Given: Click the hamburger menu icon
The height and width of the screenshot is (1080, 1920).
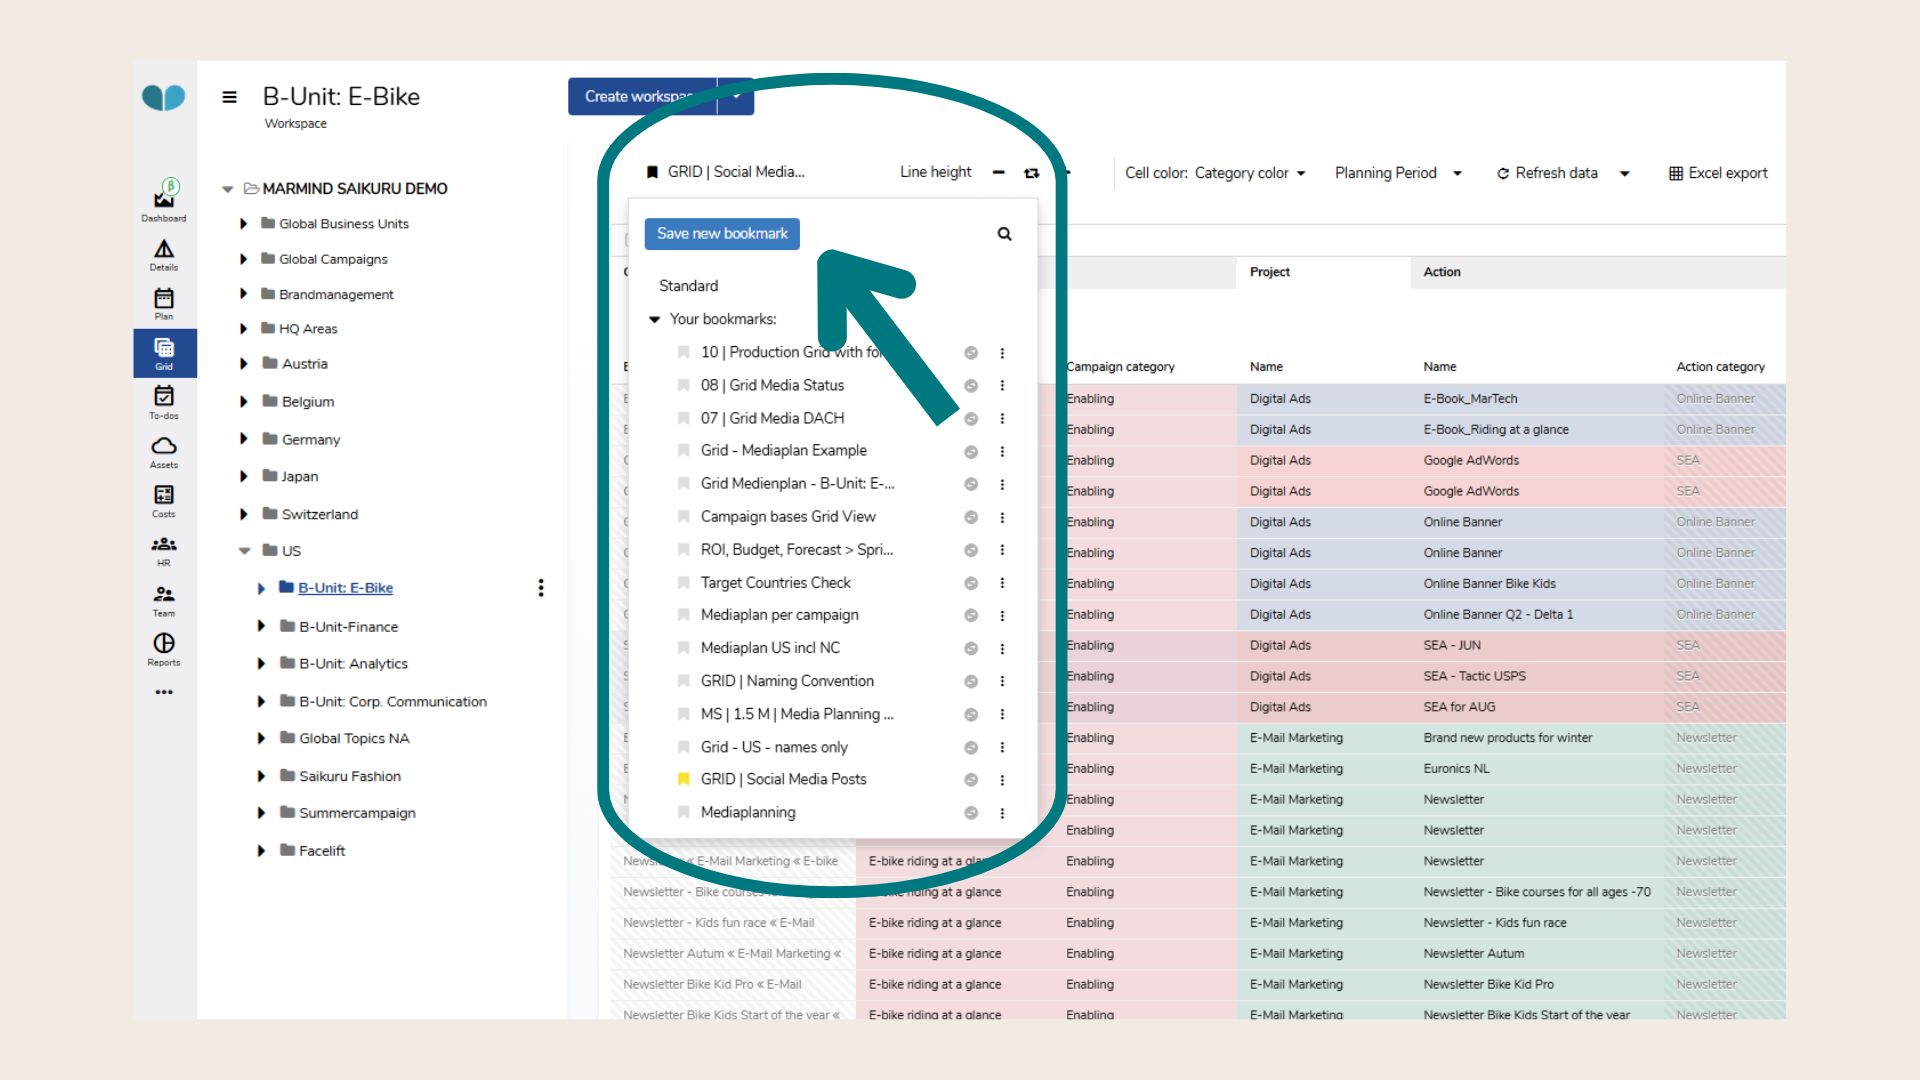Looking at the screenshot, I should click(229, 97).
